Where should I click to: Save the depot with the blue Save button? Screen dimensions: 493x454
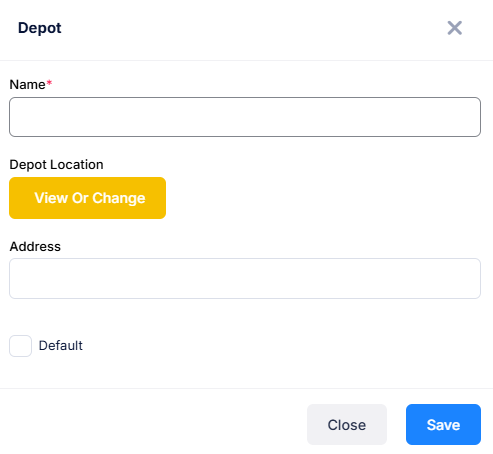pos(443,425)
